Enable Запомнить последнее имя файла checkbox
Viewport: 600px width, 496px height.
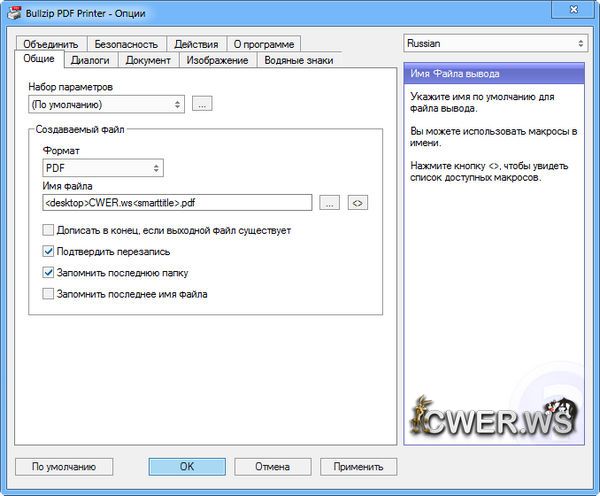pos(48,294)
